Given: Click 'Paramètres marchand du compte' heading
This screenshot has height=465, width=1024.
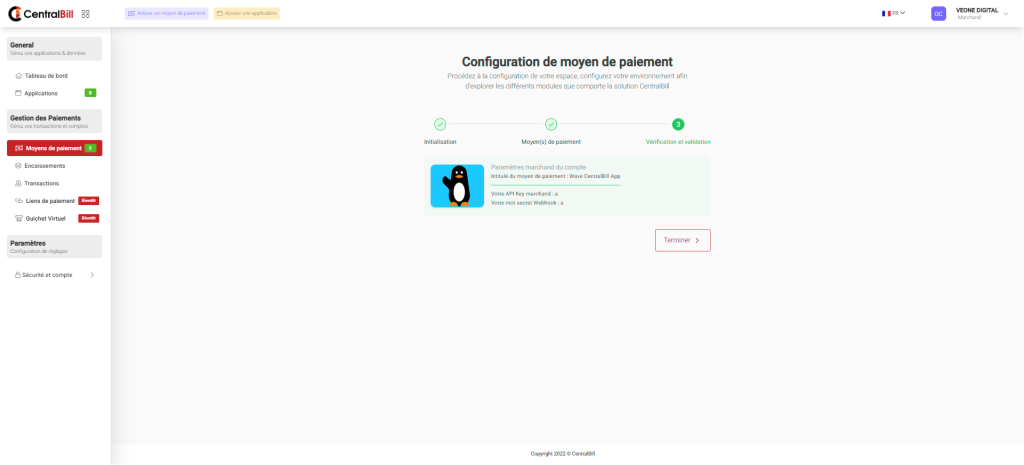Looking at the screenshot, I should (x=538, y=167).
